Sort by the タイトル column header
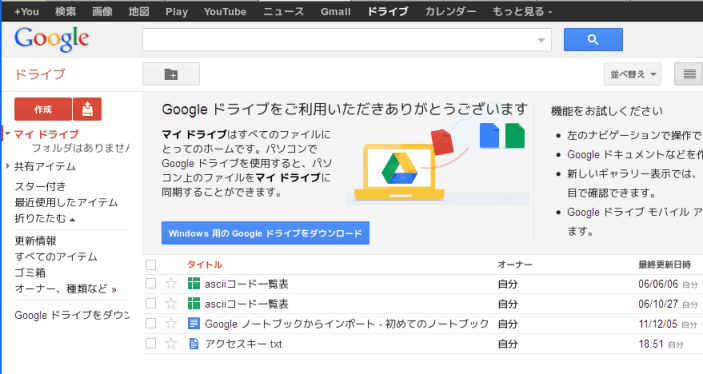703x374 pixels. coord(204,265)
